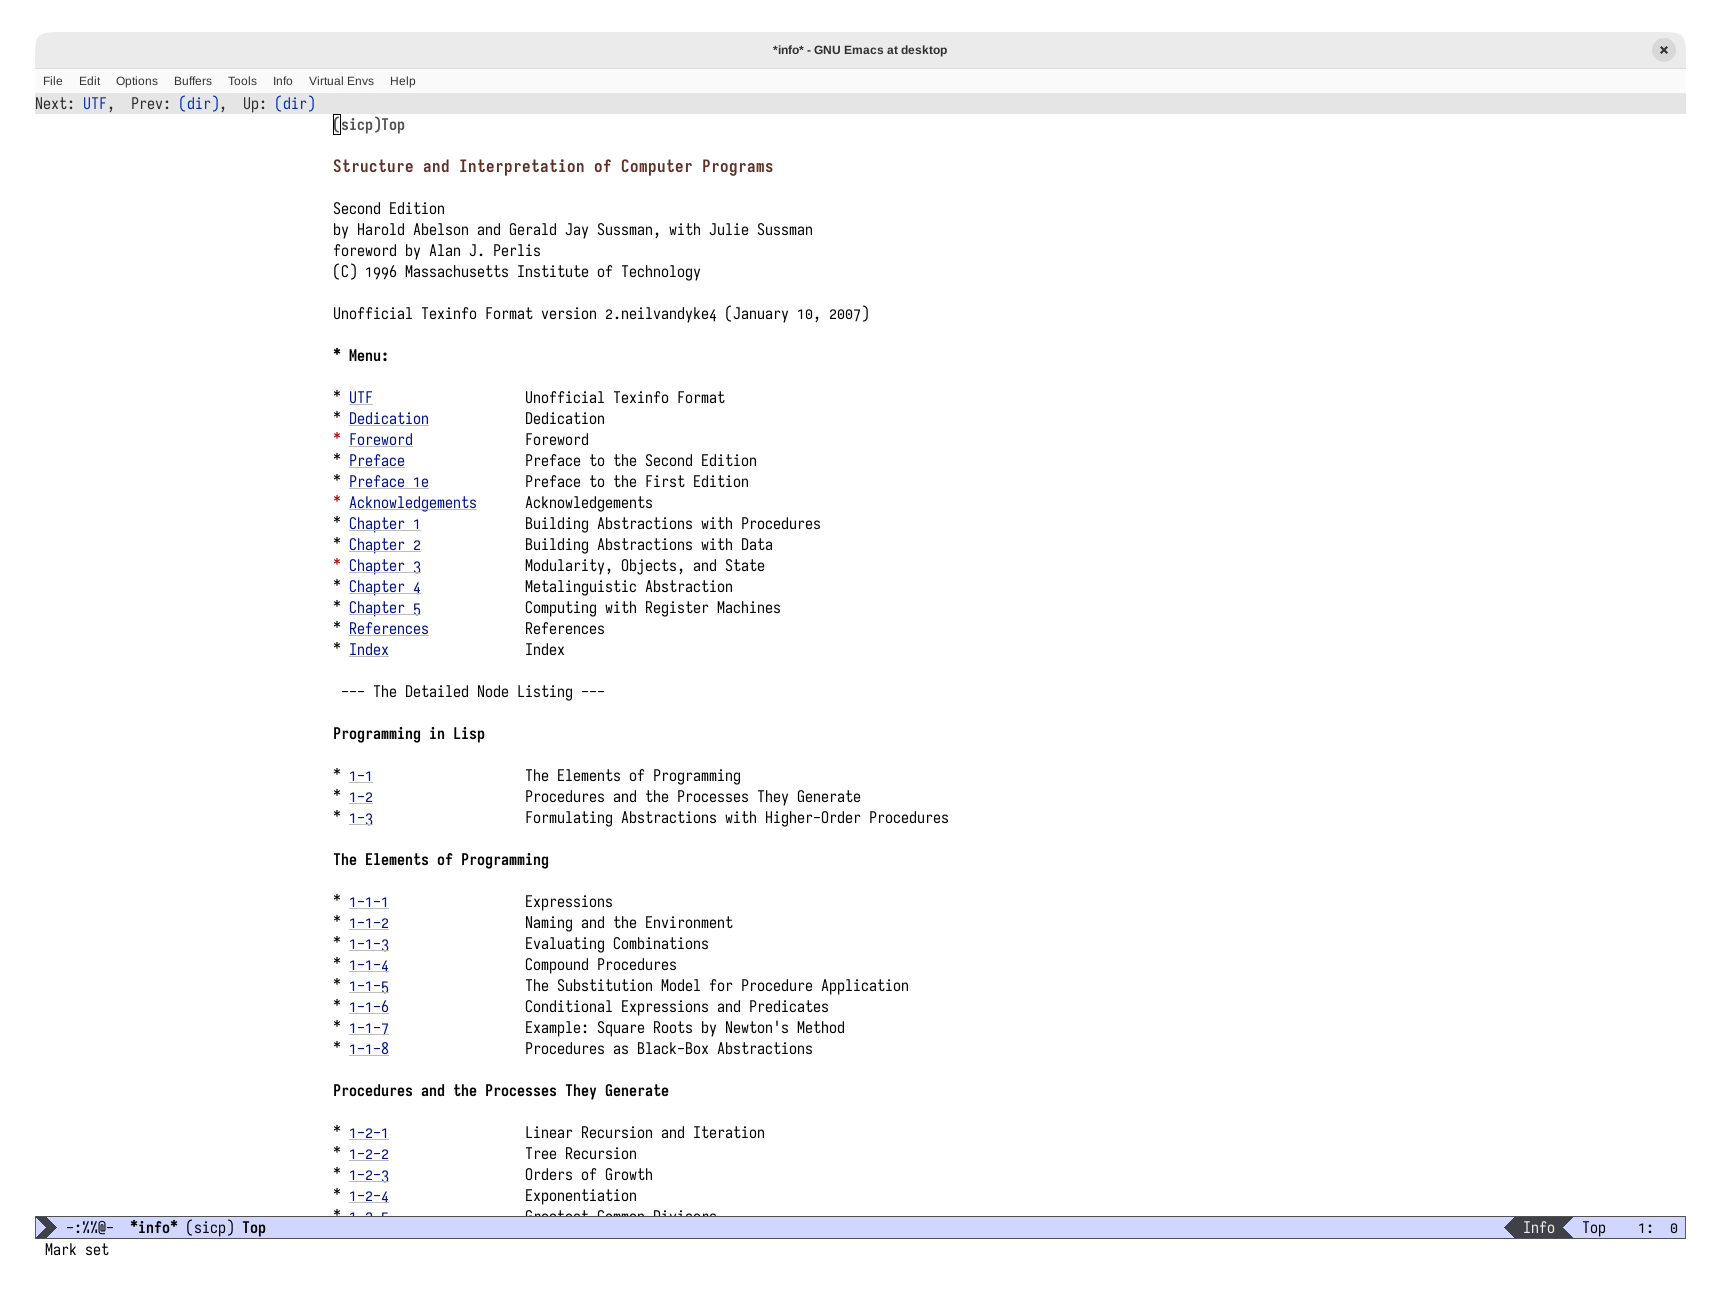Open the Virtual Envs menu
The image size is (1721, 1298).
click(x=341, y=81)
